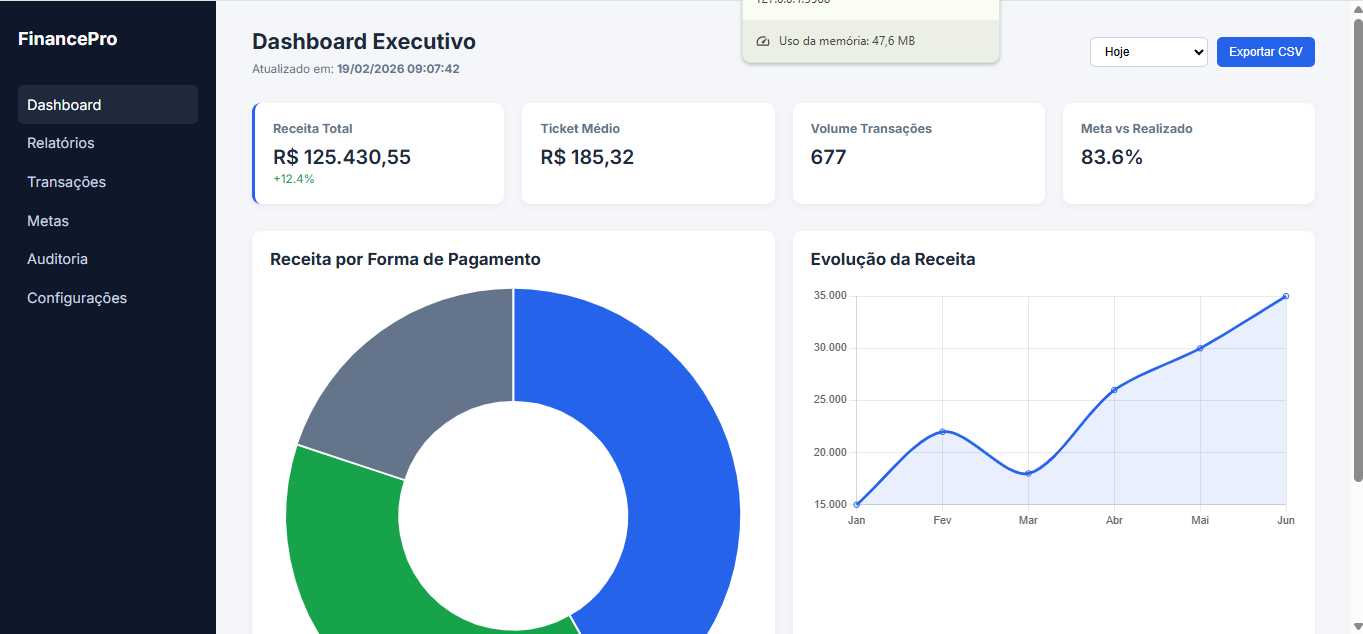Open the Metas page
Viewport: 1363px width, 634px height.
tap(48, 221)
